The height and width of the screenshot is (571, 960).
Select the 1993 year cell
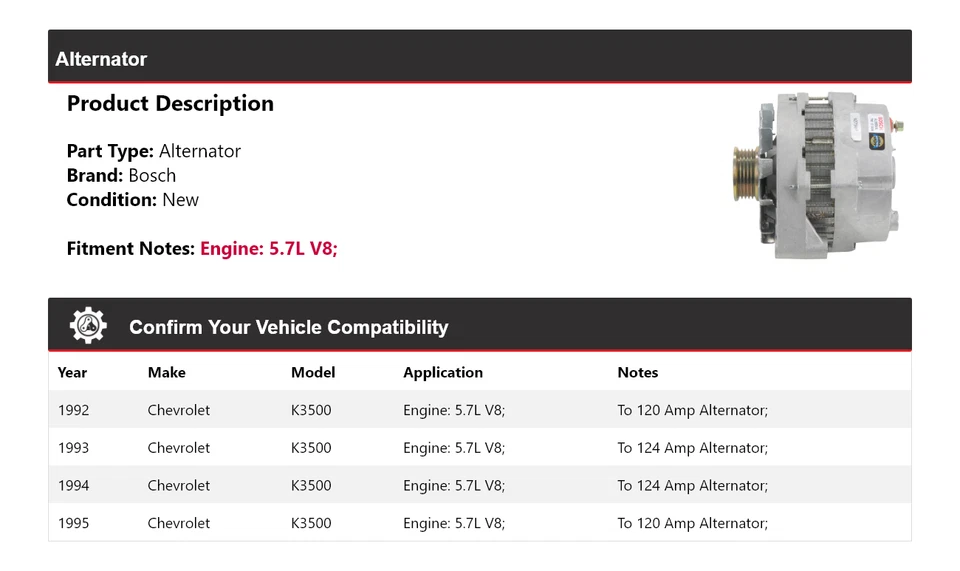(74, 448)
